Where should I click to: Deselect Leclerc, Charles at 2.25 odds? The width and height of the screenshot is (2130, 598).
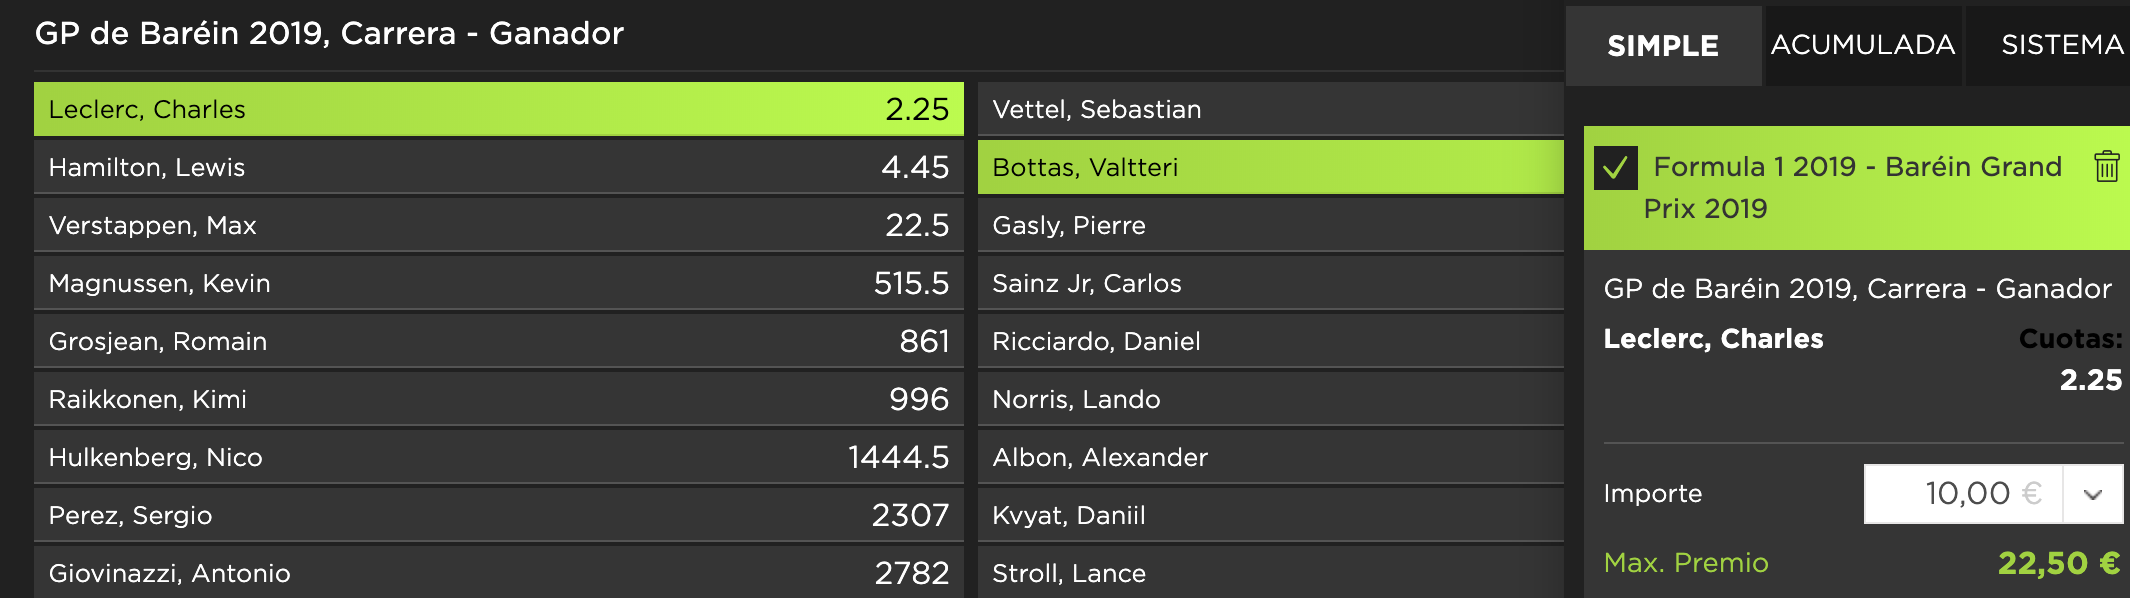tap(499, 109)
